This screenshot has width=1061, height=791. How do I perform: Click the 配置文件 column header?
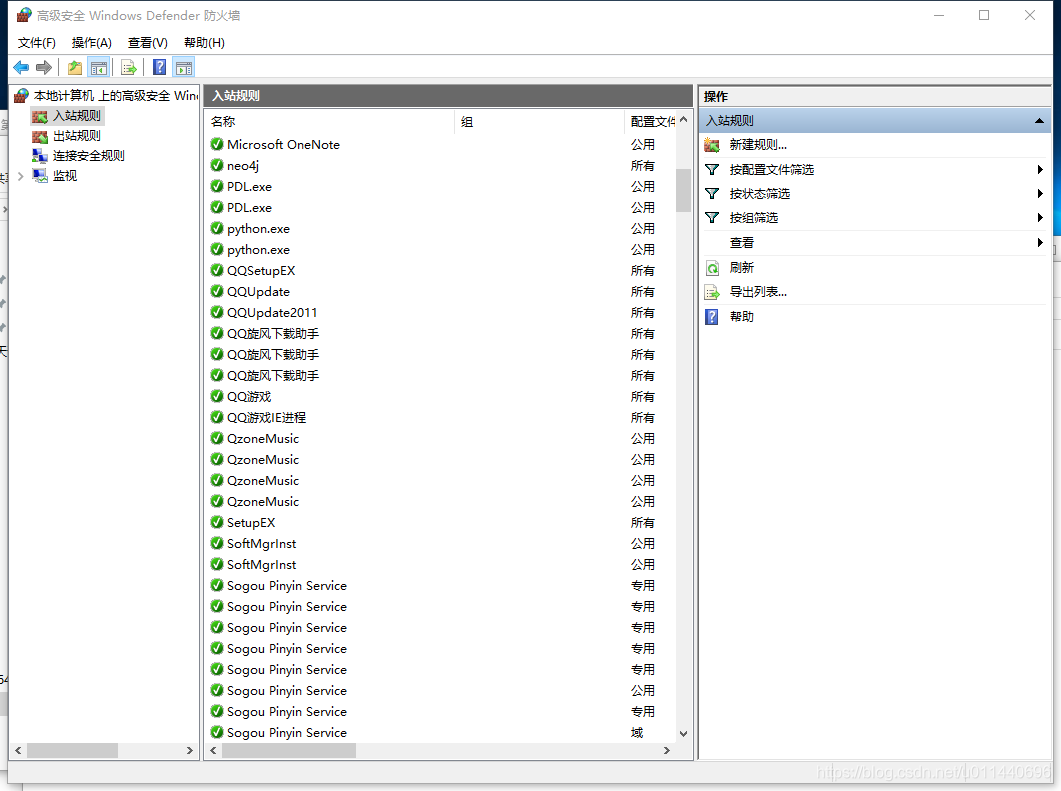[x=650, y=122]
